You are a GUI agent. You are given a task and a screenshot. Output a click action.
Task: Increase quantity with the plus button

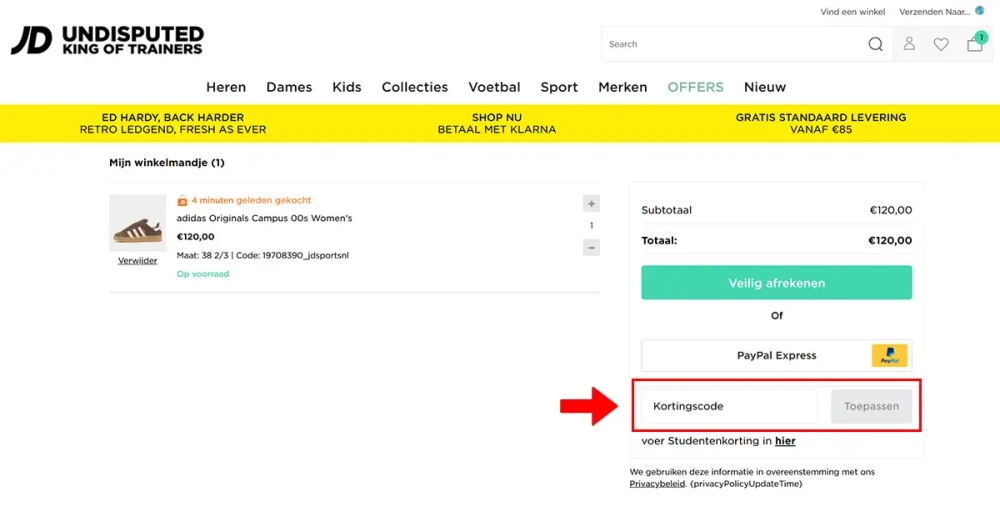[x=591, y=204]
